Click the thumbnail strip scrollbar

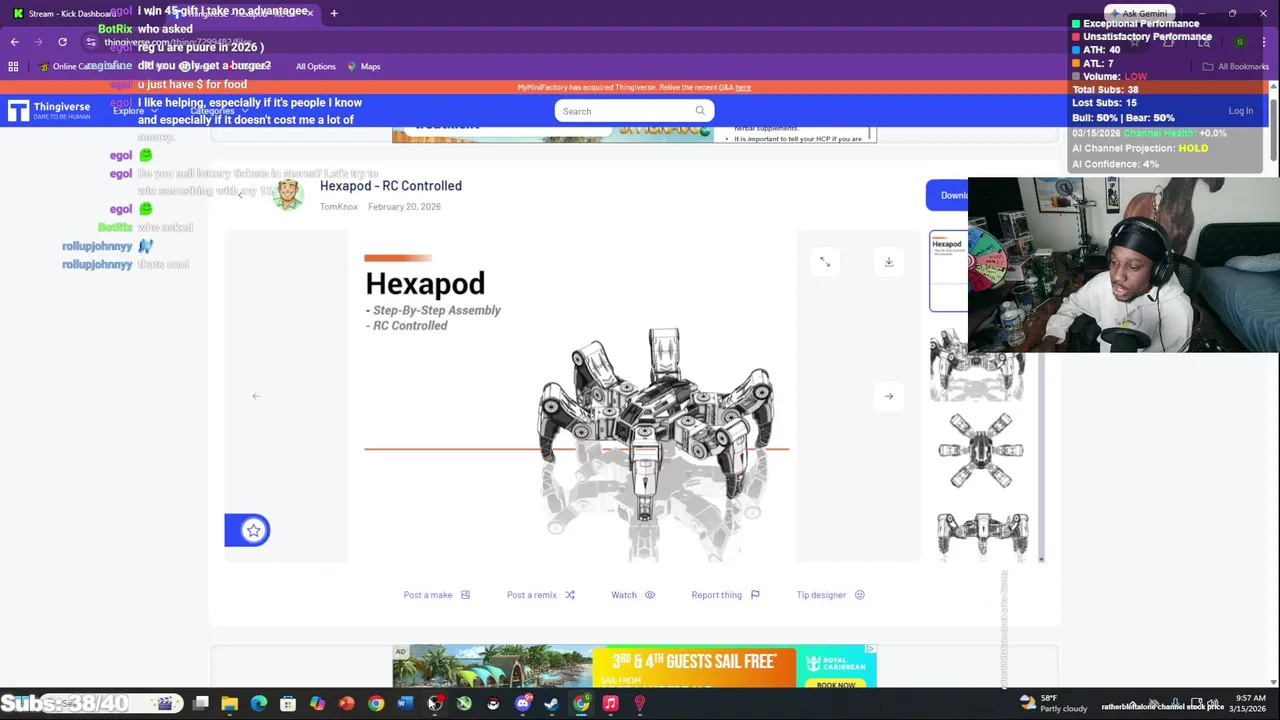(1041, 459)
